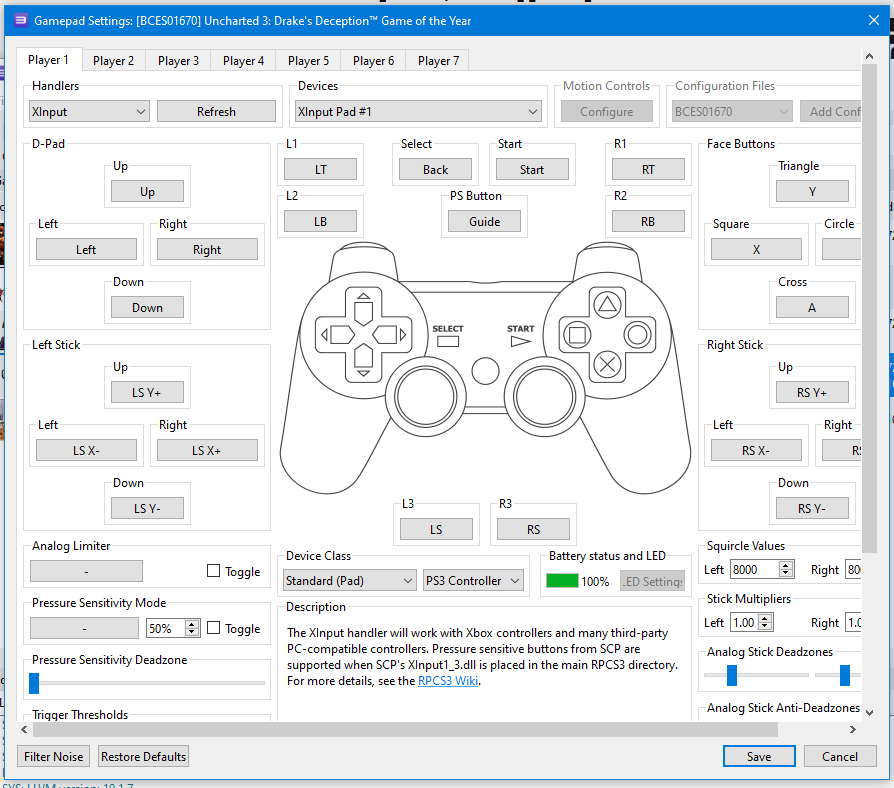Open the Handlers XInput dropdown
894x788 pixels.
89,112
